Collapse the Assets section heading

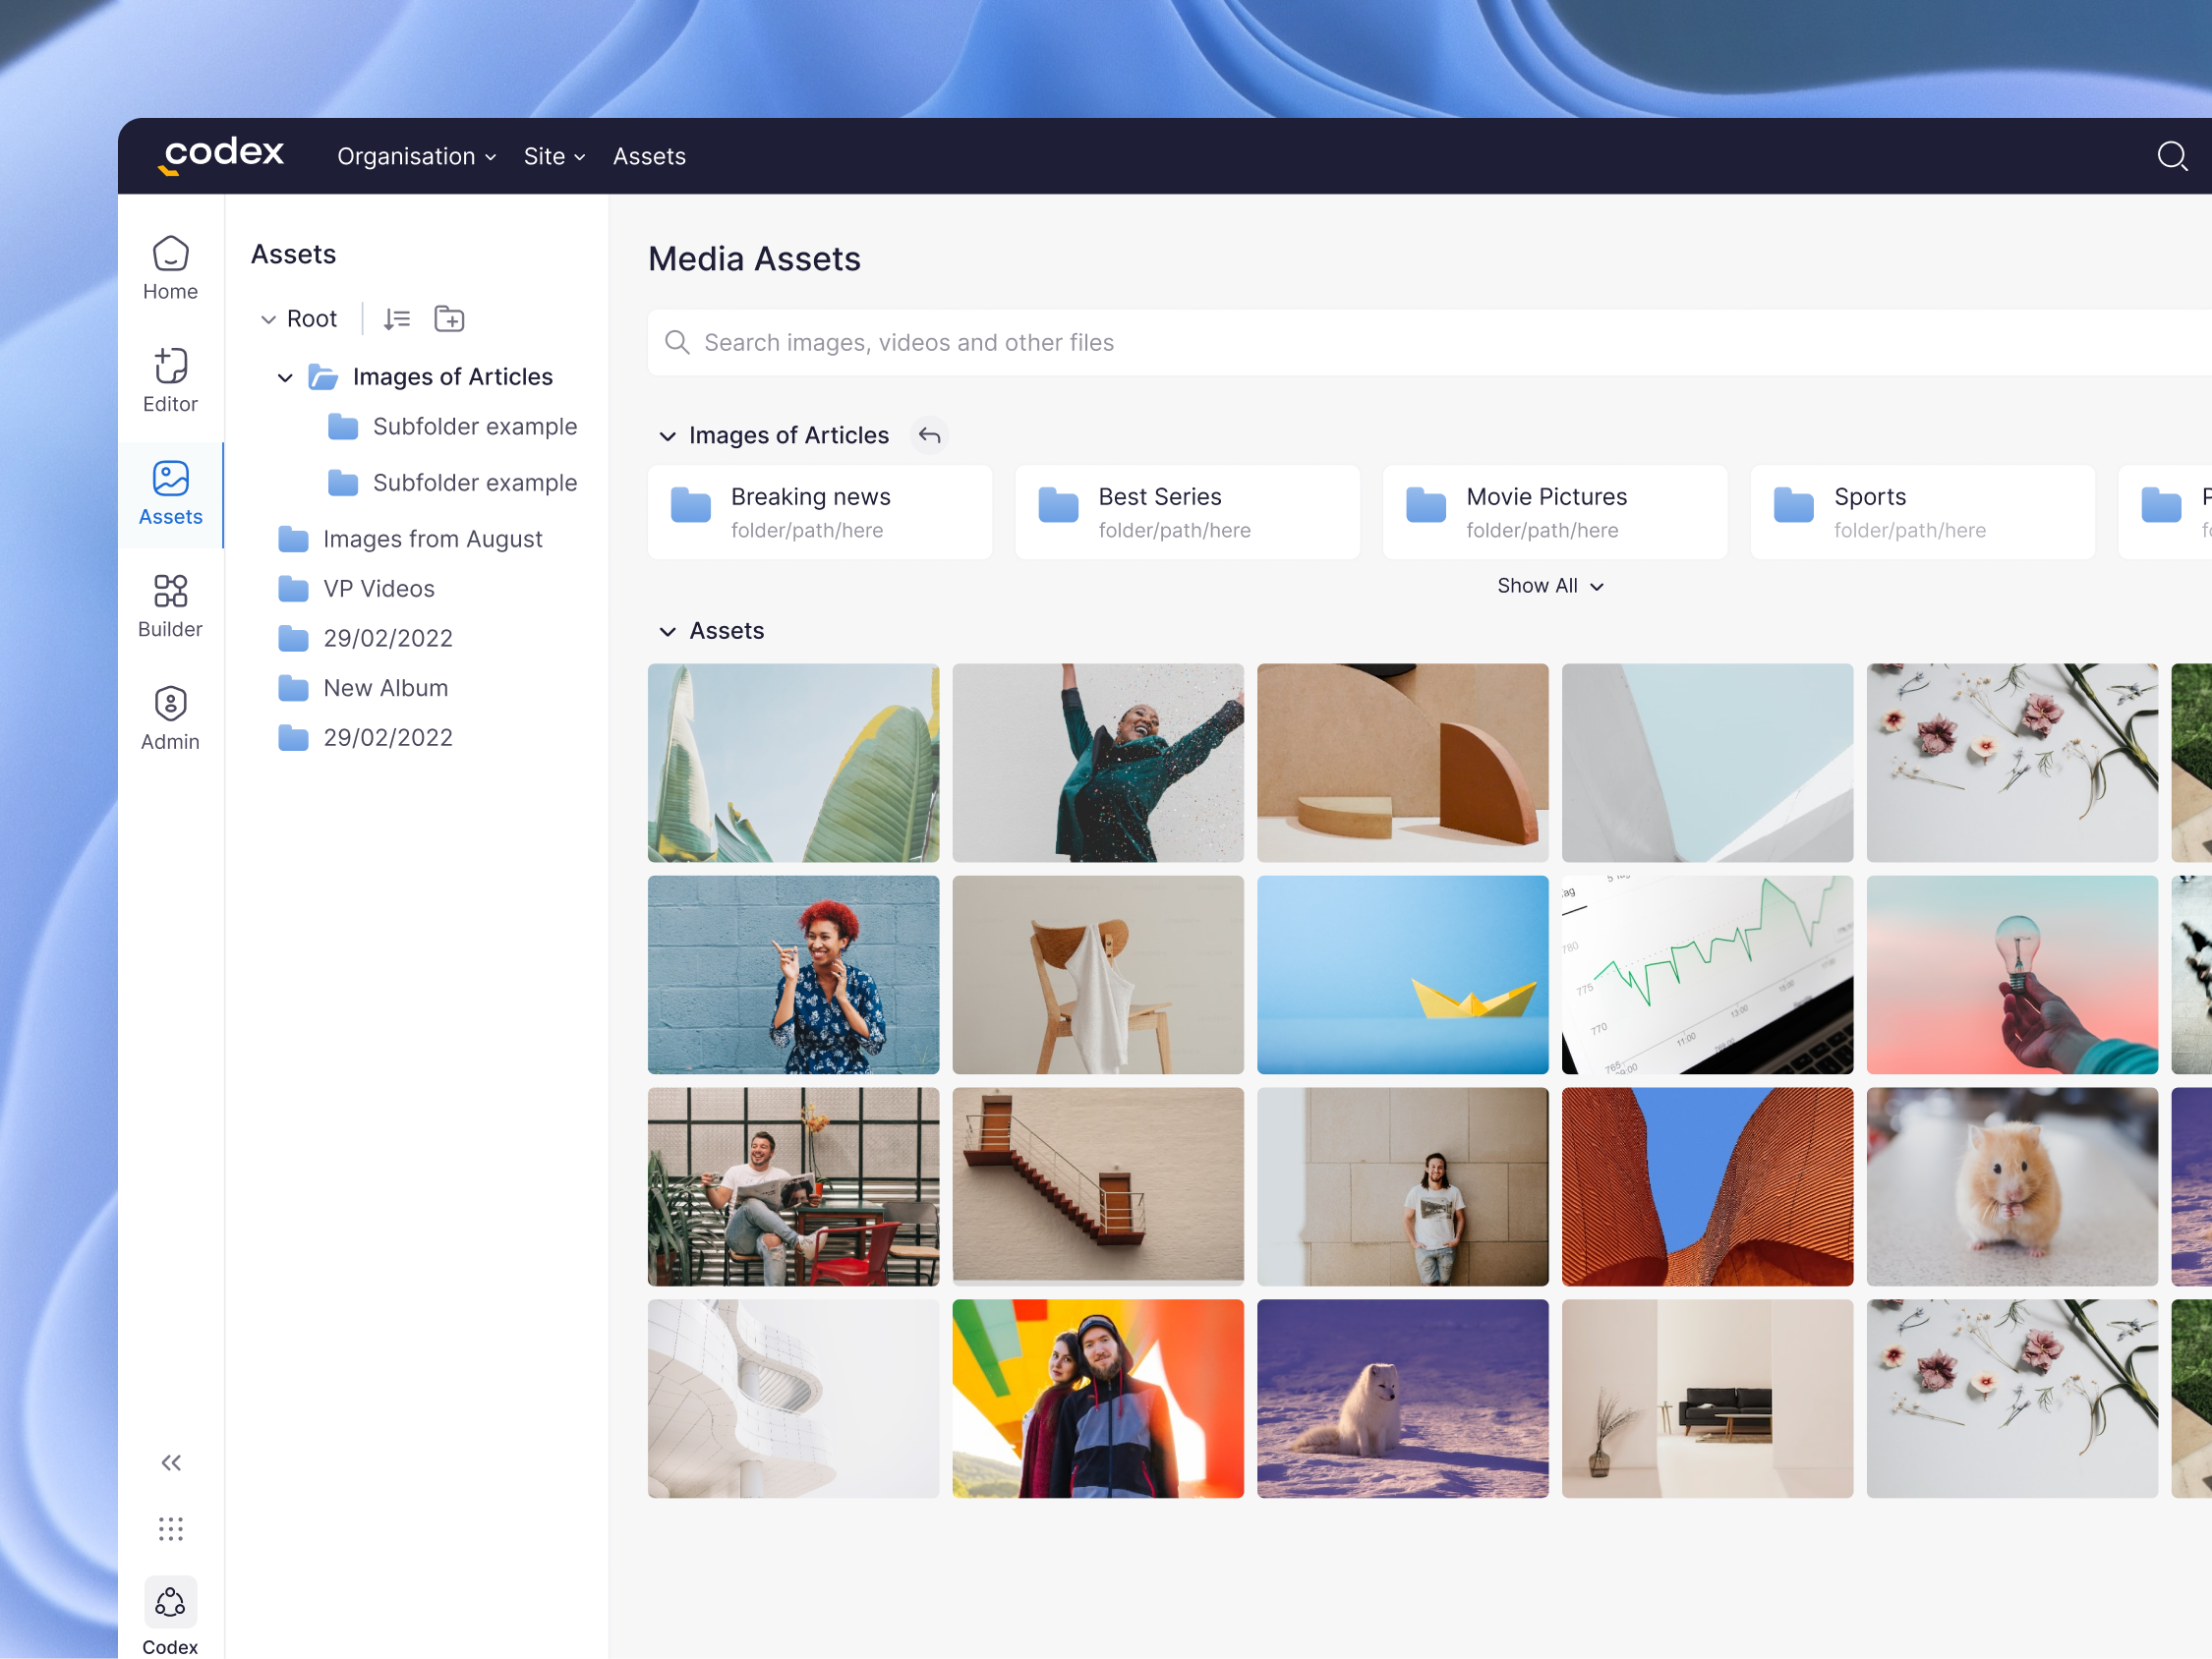pos(668,631)
